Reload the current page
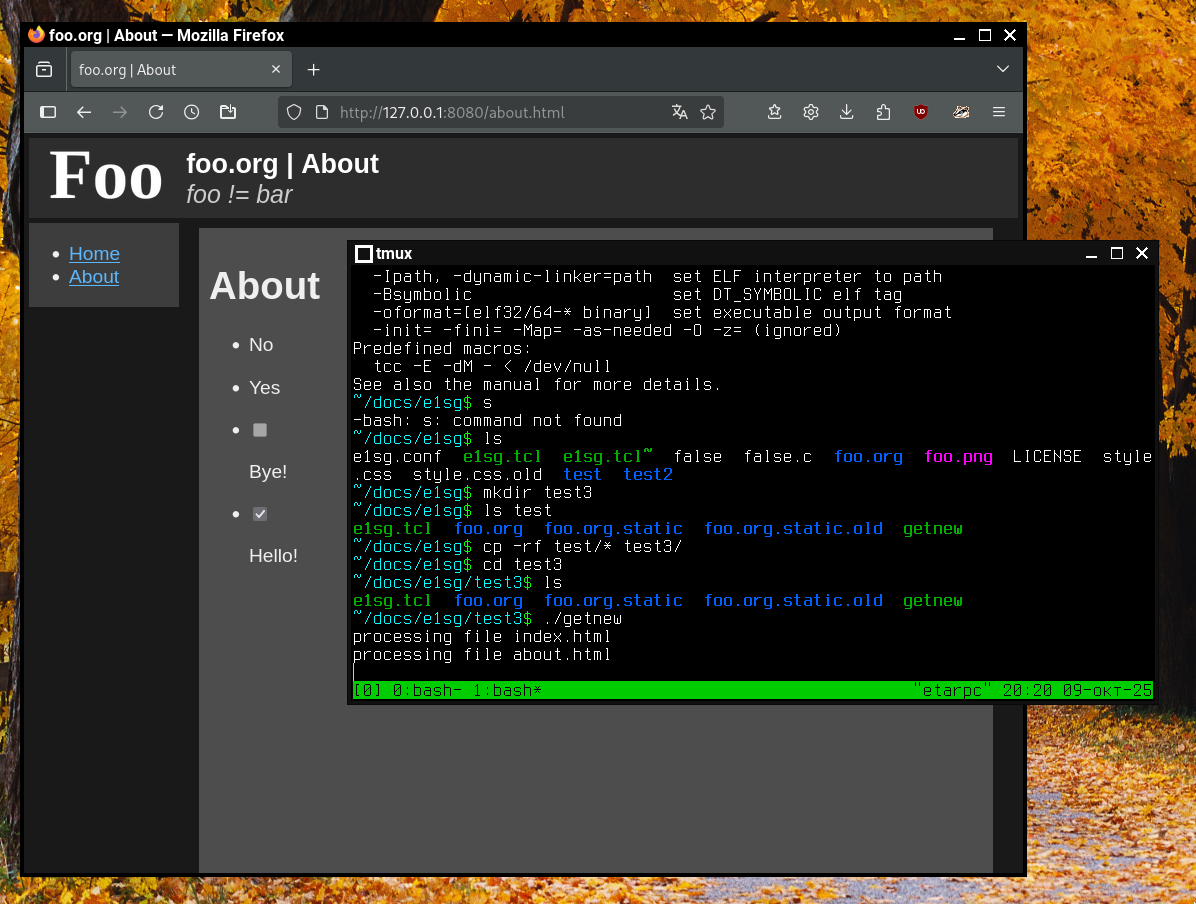Screen dimensions: 1196x904 click(x=156, y=112)
